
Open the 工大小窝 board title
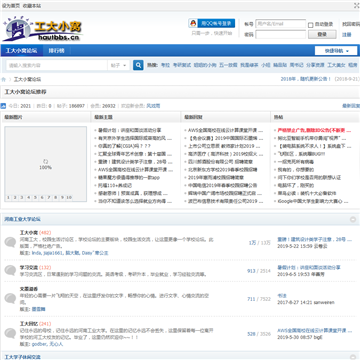pyautogui.click(x=29, y=232)
